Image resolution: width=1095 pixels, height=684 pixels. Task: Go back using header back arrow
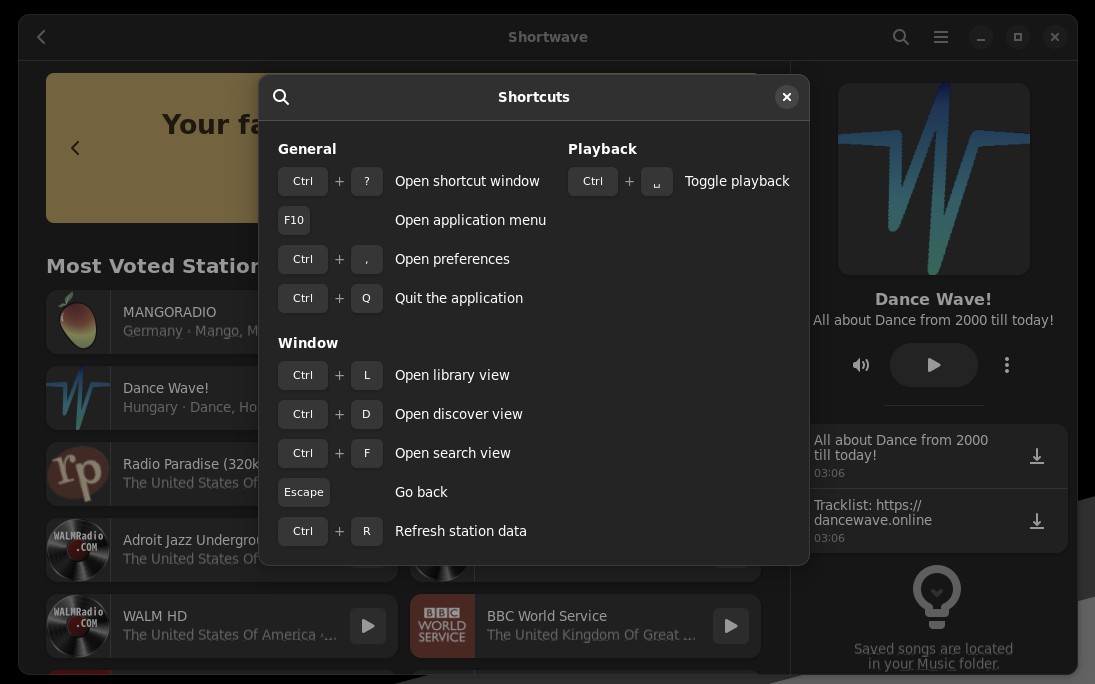click(x=41, y=37)
